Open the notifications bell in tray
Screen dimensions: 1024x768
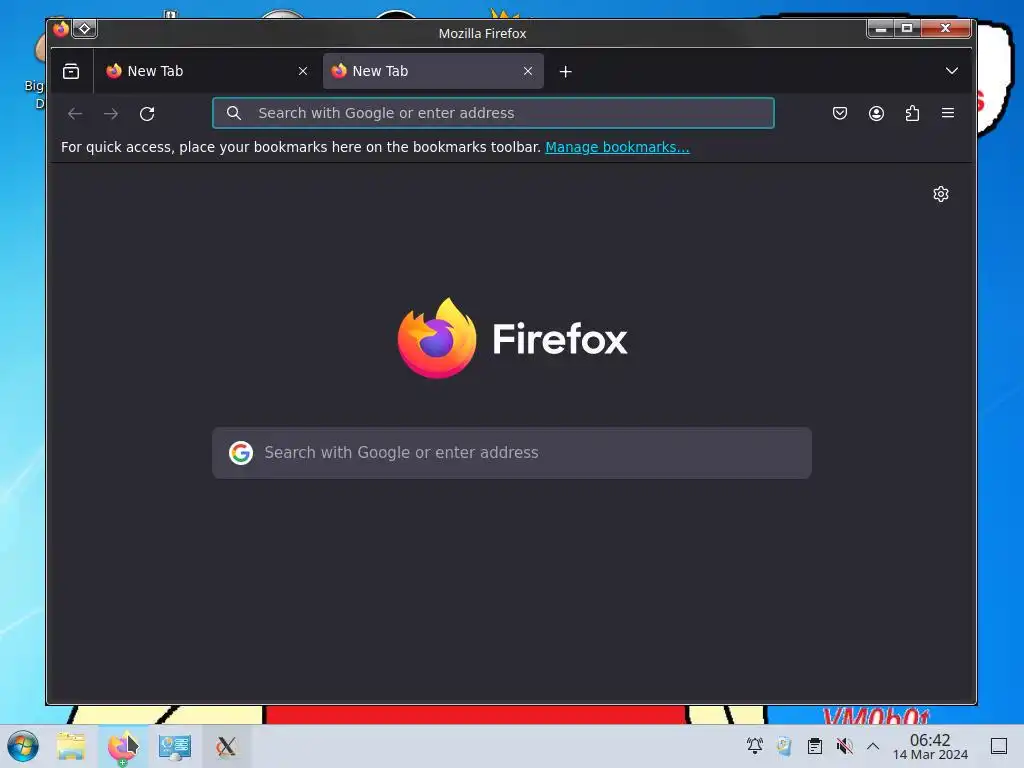[754, 746]
